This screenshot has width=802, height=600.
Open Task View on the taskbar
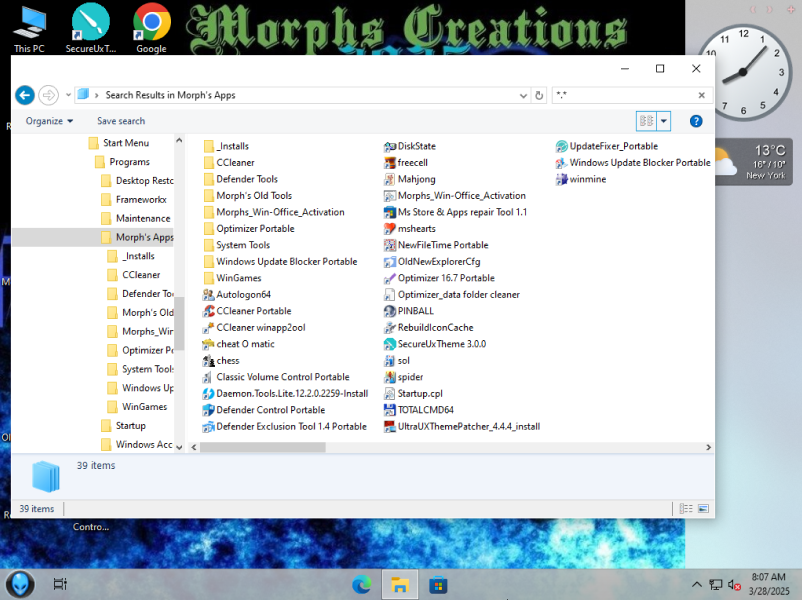tap(60, 584)
